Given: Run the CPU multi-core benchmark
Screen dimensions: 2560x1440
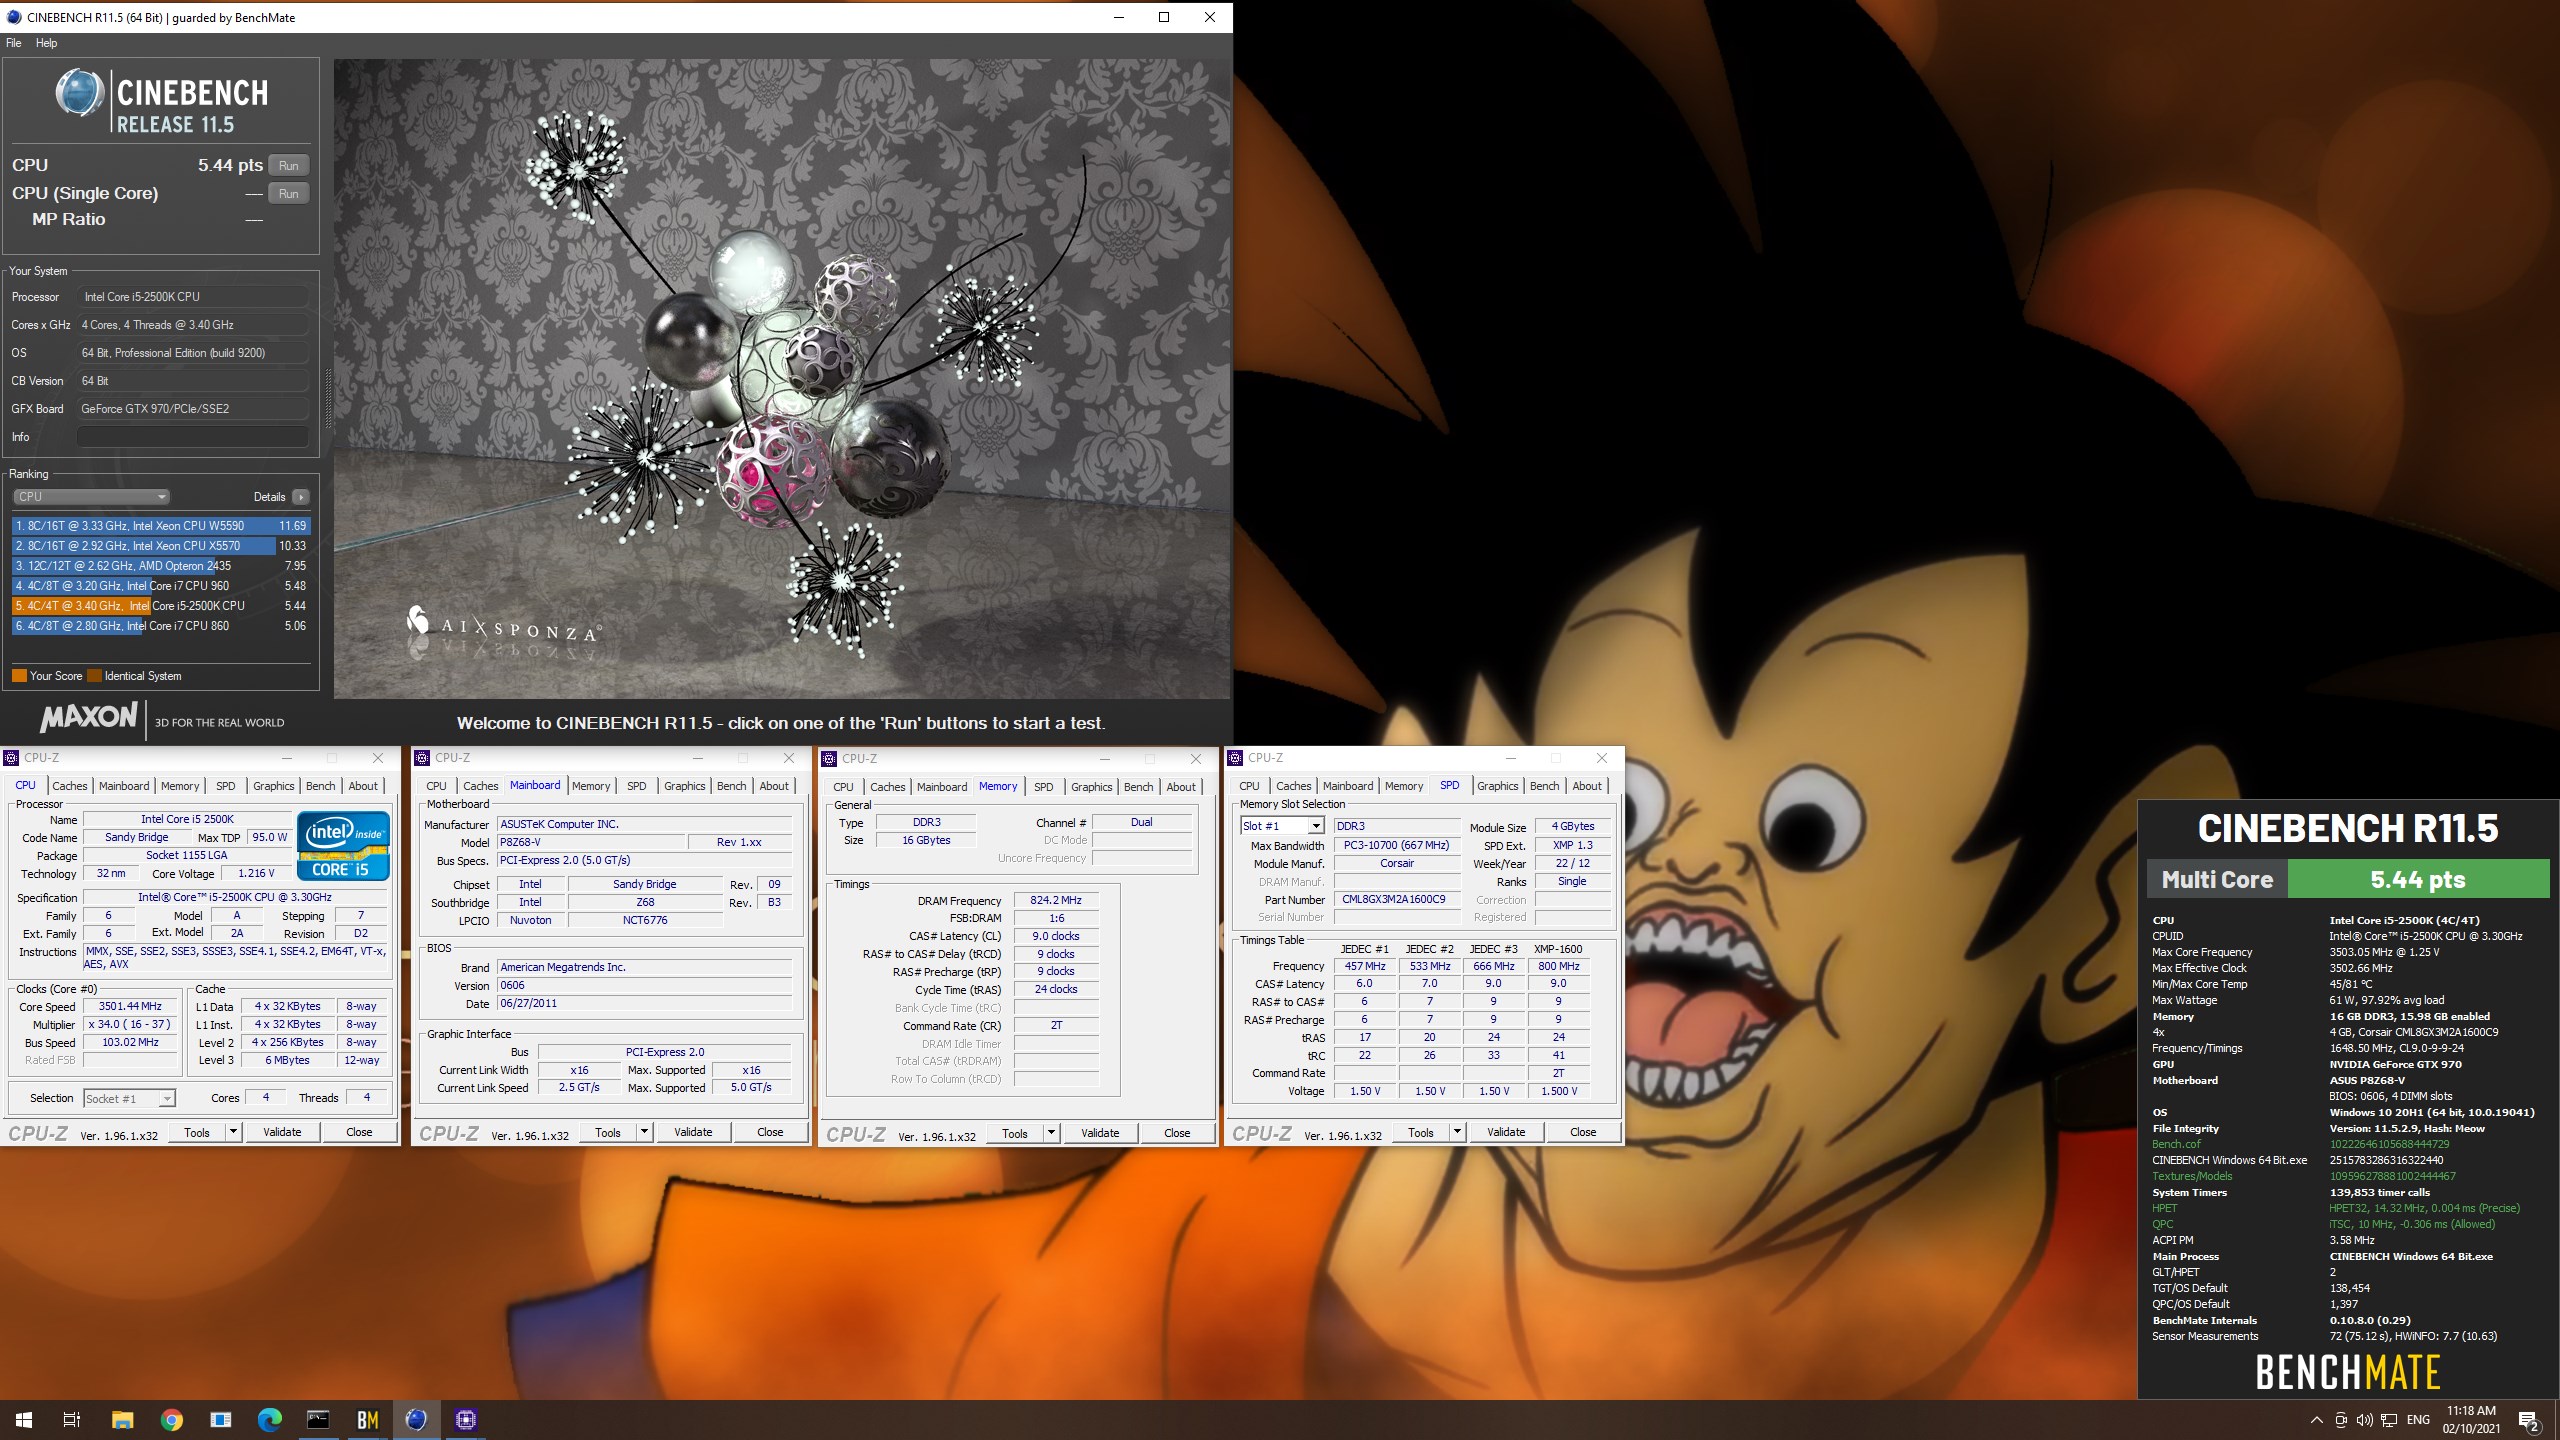Looking at the screenshot, I should (x=289, y=166).
